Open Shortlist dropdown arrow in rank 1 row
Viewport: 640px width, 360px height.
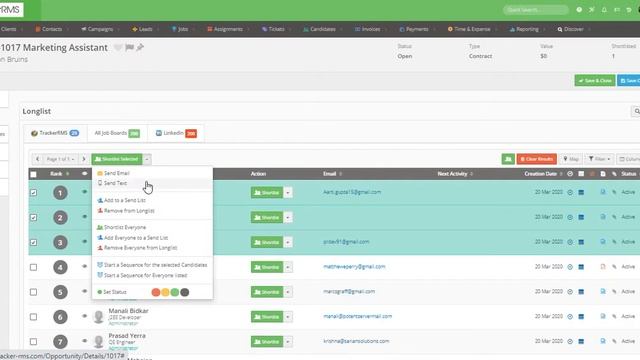tap(288, 193)
